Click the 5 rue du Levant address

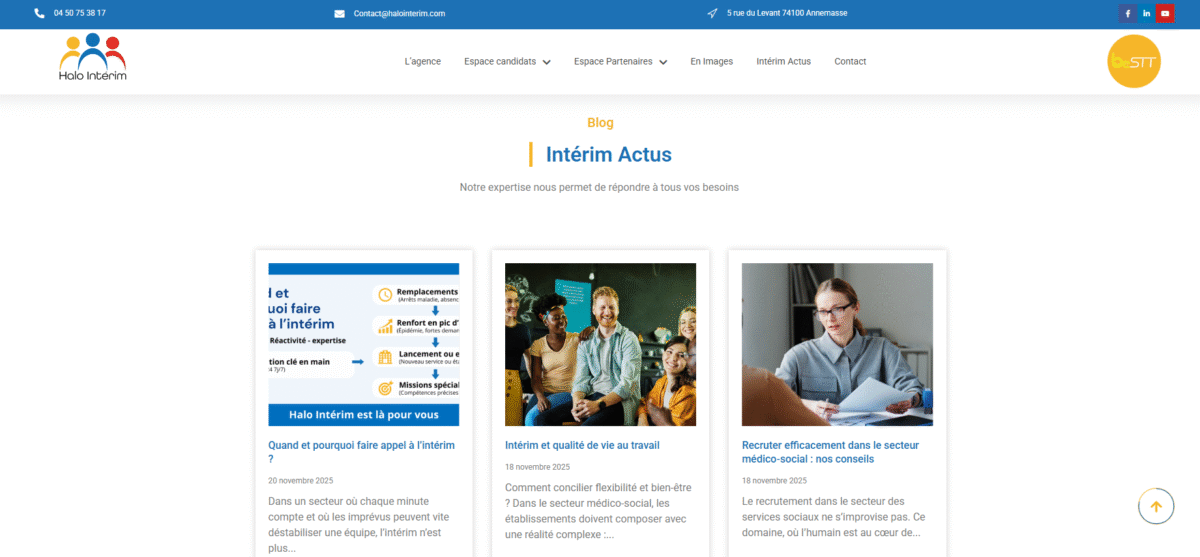click(x=787, y=13)
